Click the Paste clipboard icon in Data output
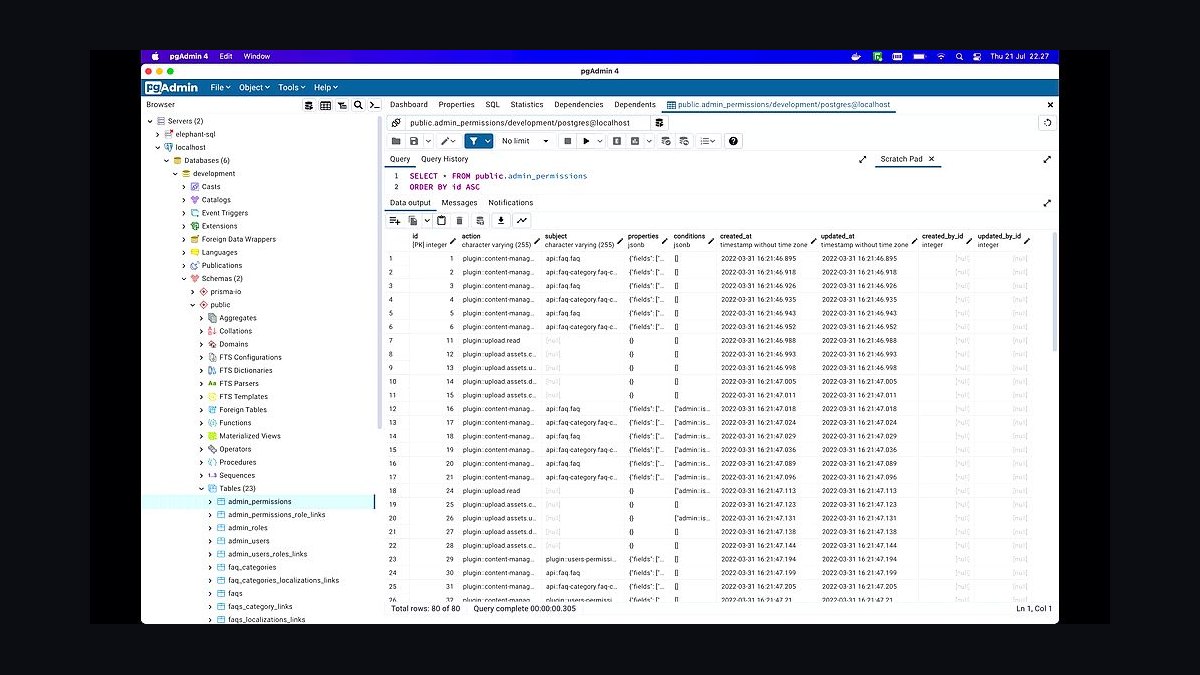Viewport: 1200px width, 675px height. [x=441, y=220]
